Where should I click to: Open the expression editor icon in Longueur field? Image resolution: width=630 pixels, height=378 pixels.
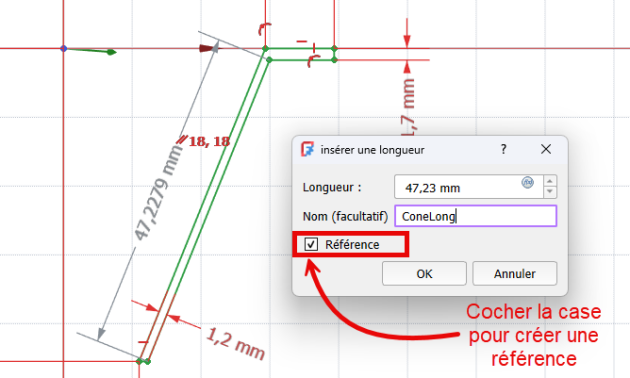tap(528, 182)
